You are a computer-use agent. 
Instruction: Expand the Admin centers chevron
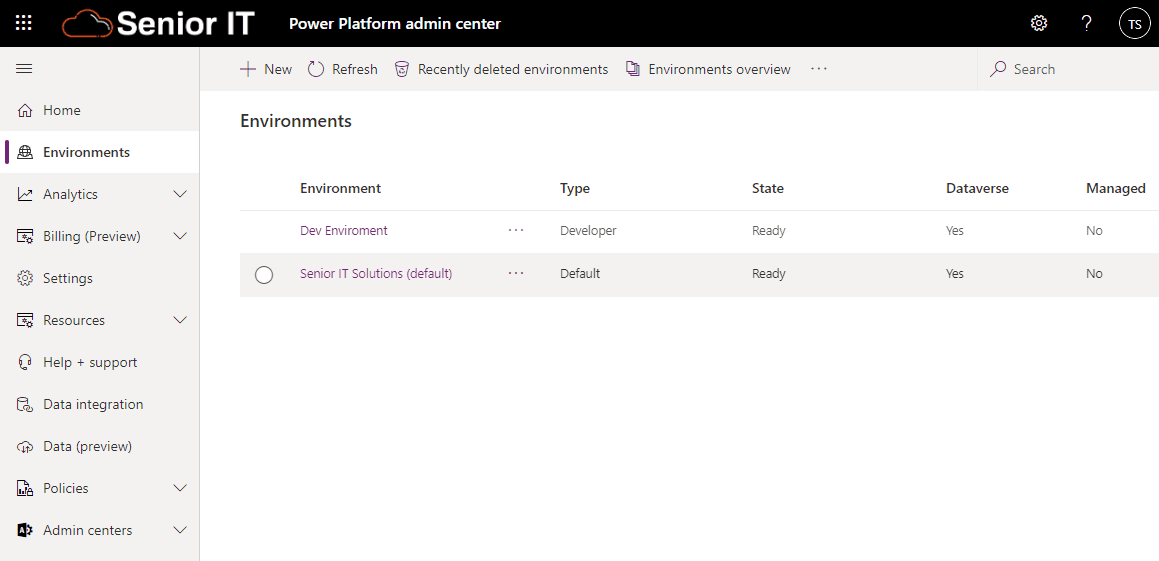click(180, 531)
